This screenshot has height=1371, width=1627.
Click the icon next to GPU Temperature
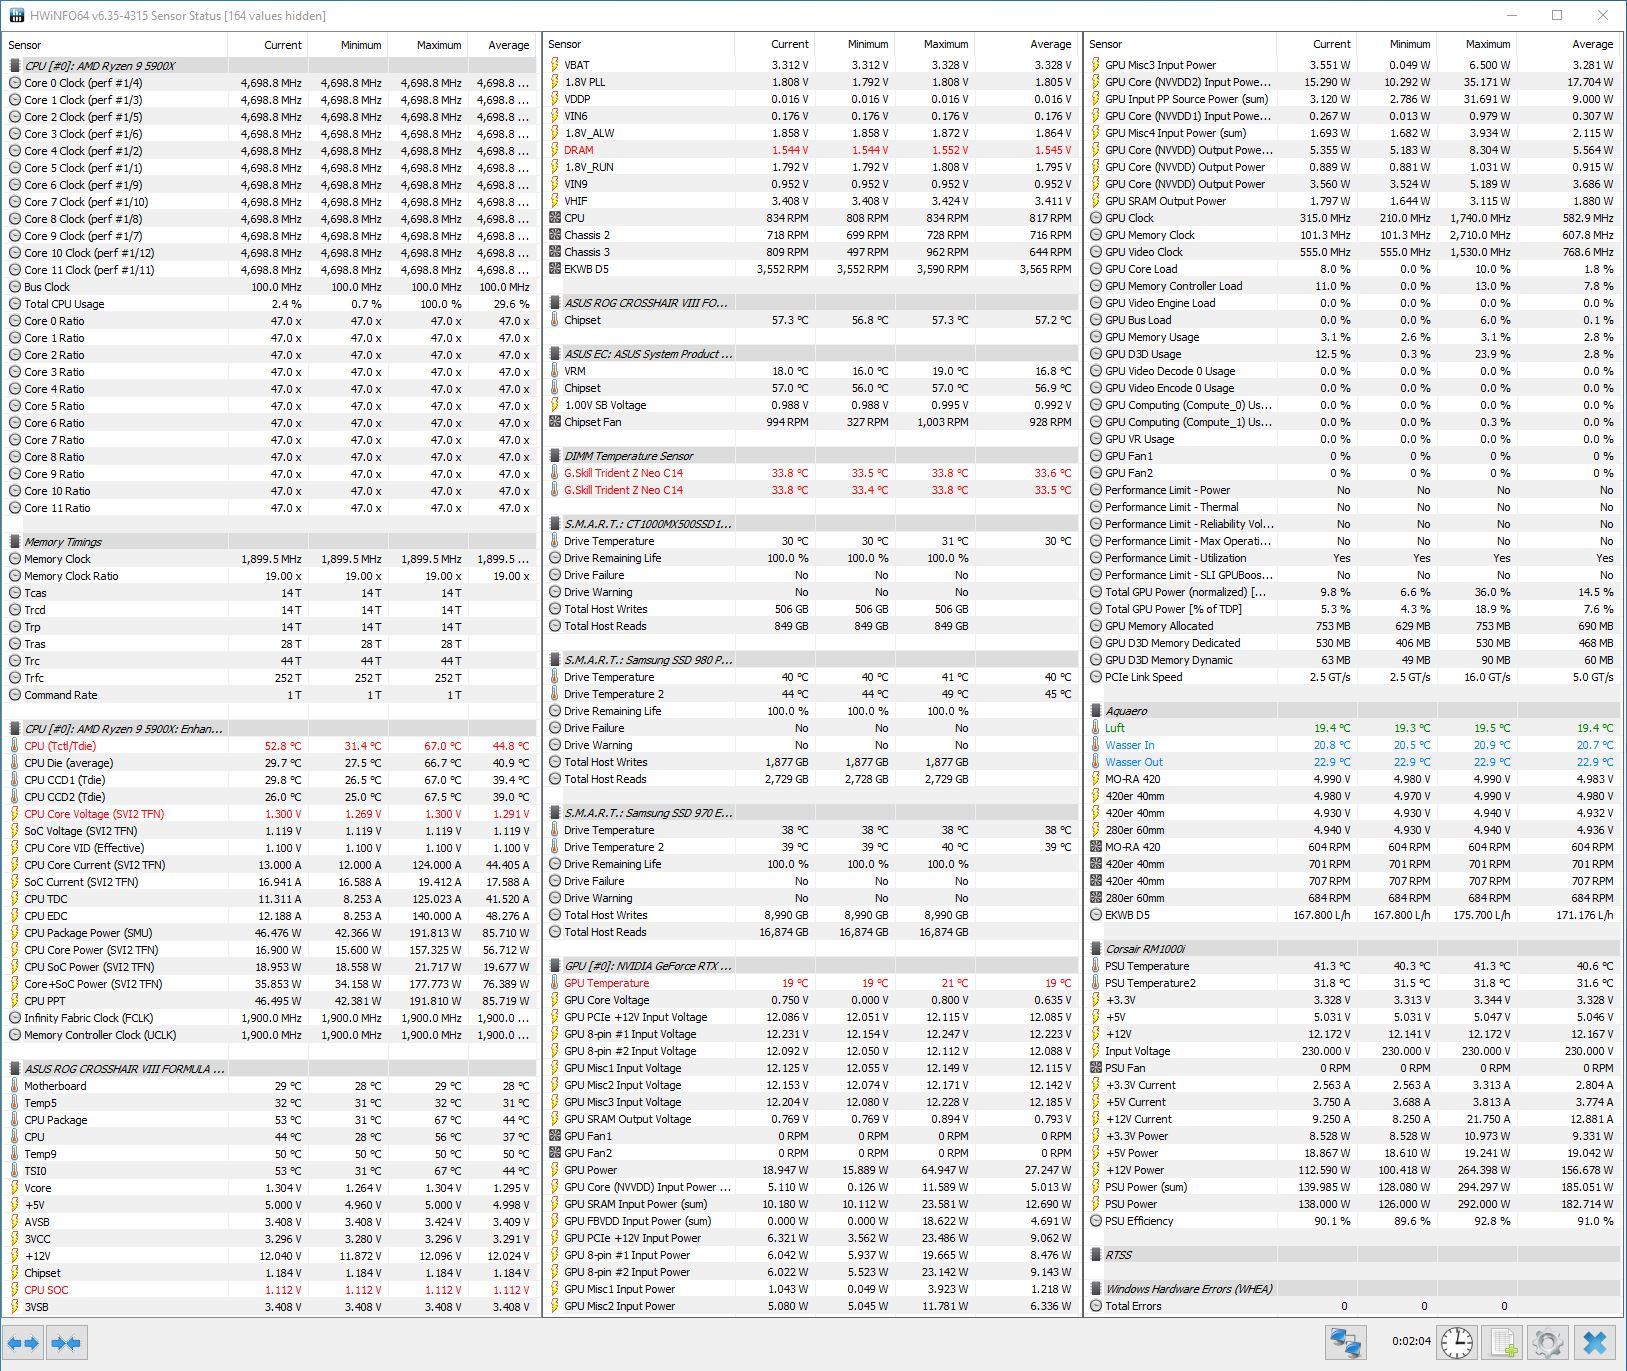point(555,983)
